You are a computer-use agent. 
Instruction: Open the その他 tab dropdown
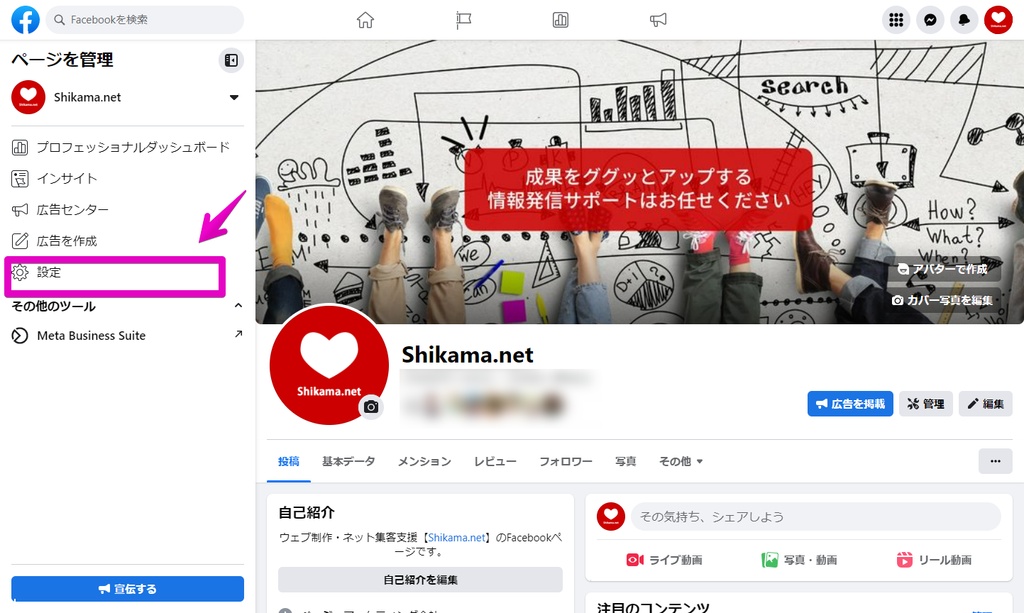[x=680, y=462]
